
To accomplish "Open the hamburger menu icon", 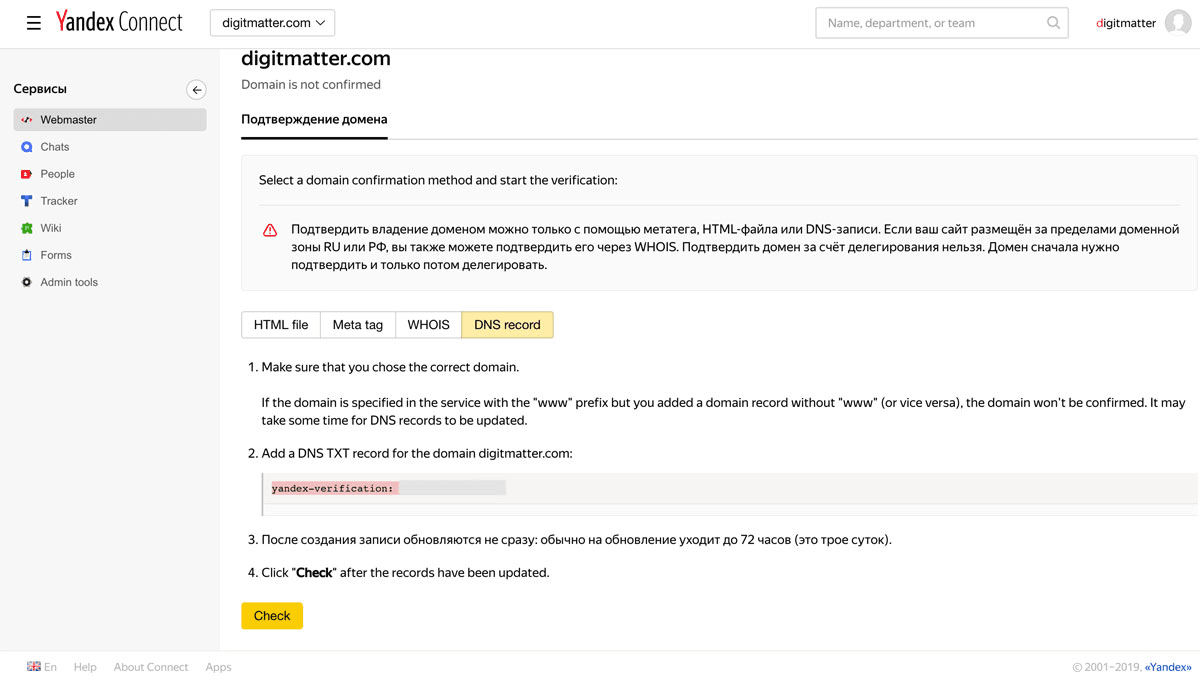I will pos(33,23).
